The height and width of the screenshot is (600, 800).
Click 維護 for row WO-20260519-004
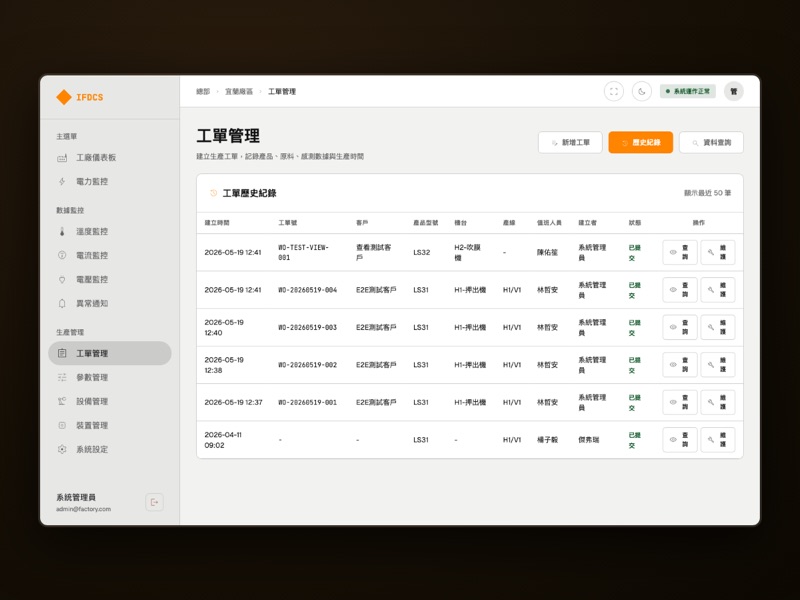pyautogui.click(x=718, y=290)
